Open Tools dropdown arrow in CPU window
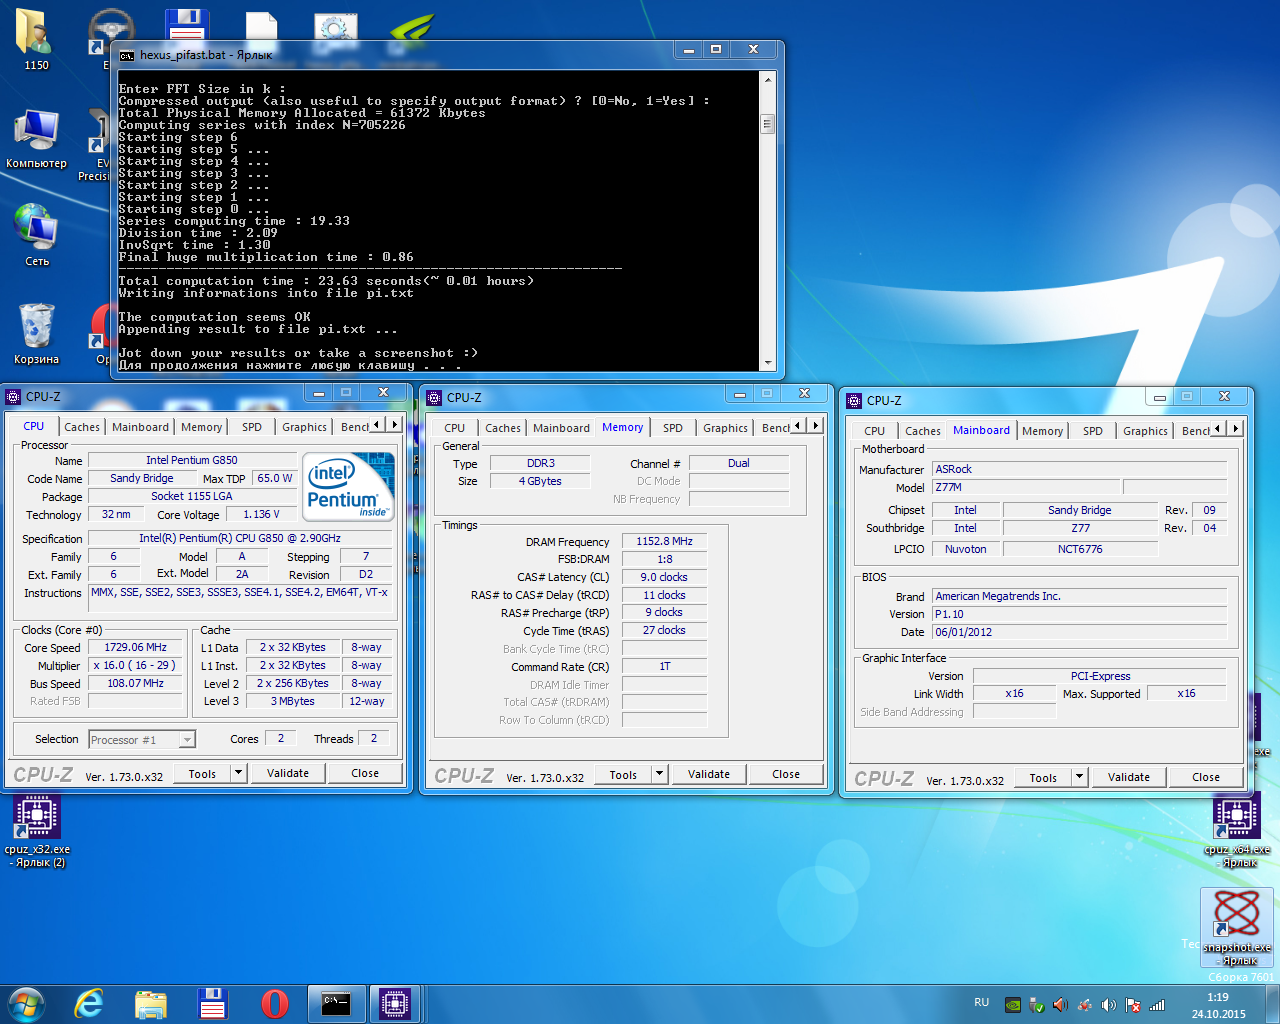Screen dimensions: 1280x1024 pos(238,773)
